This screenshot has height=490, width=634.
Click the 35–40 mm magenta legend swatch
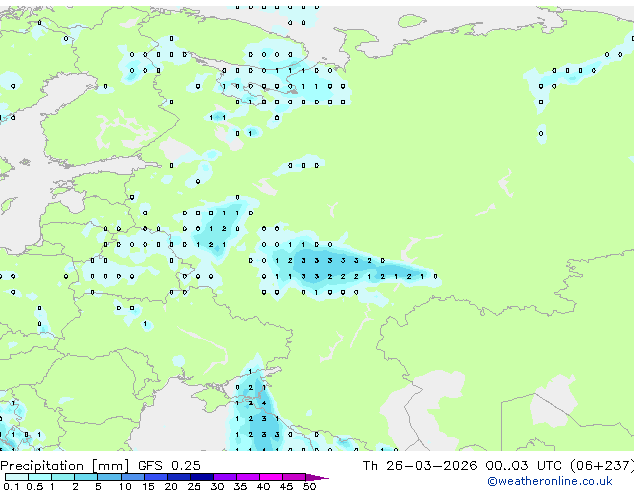pyautogui.click(x=247, y=477)
